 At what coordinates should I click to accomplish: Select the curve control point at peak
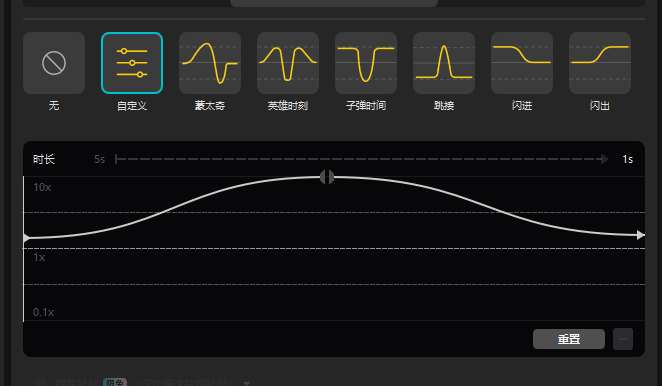(x=327, y=177)
